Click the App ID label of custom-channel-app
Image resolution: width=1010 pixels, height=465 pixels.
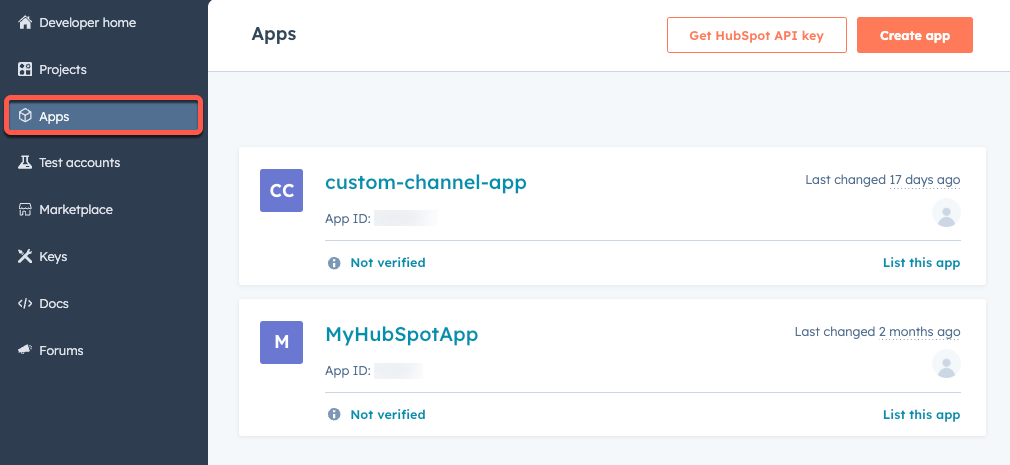(x=348, y=219)
